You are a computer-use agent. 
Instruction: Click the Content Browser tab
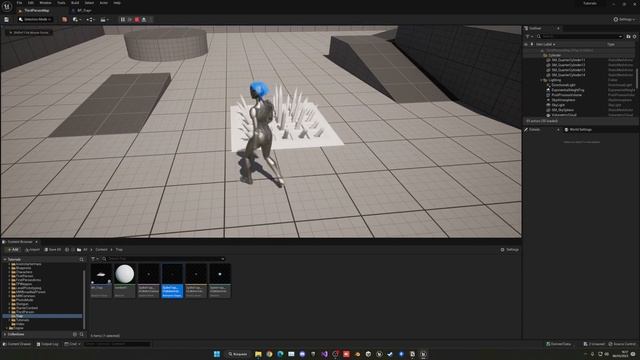coord(20,242)
